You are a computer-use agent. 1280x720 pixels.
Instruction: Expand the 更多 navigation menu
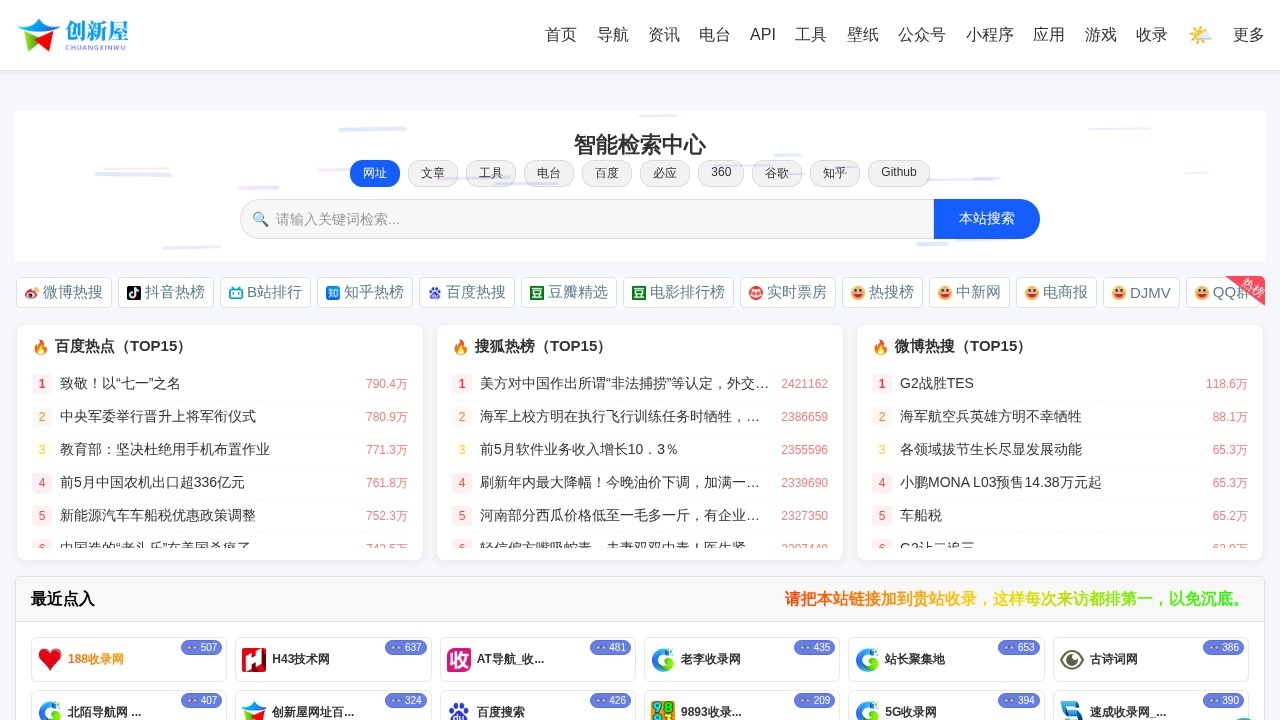point(1249,35)
